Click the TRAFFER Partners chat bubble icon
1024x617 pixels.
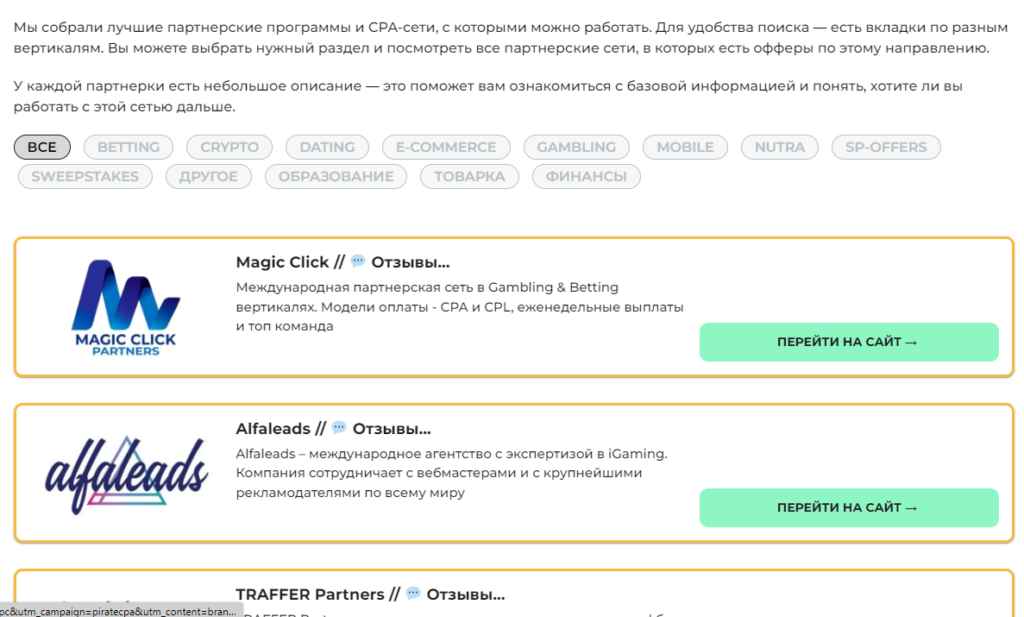(413, 594)
